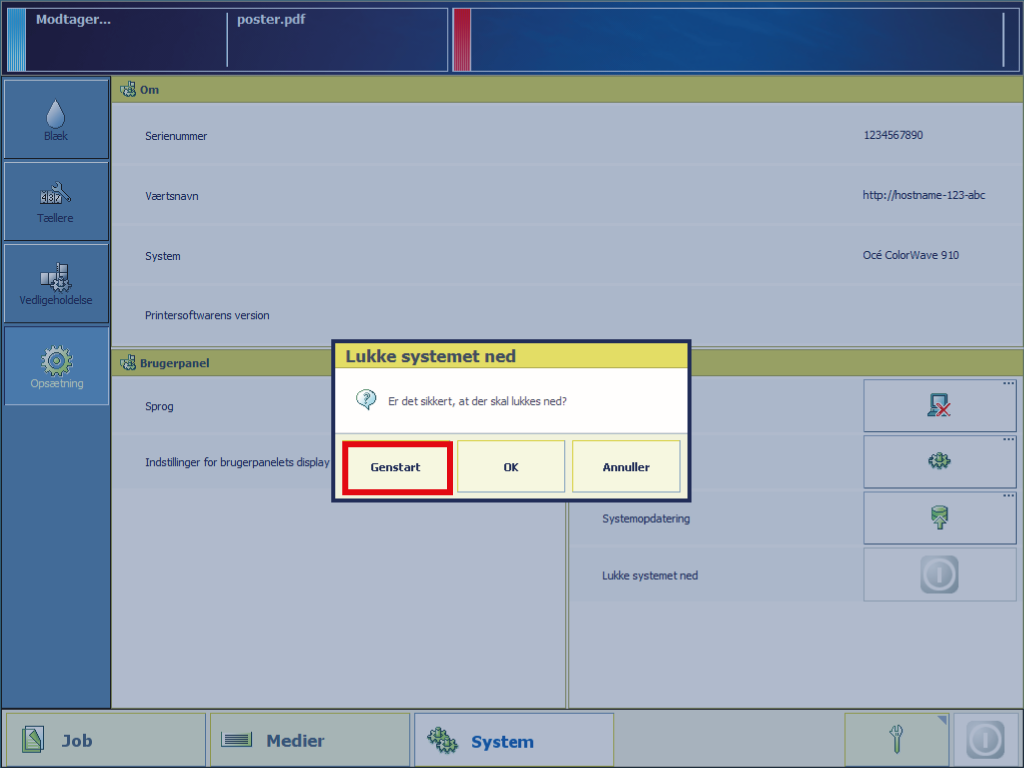Click the Genstart button in the dialog
The image size is (1024, 768).
click(396, 467)
